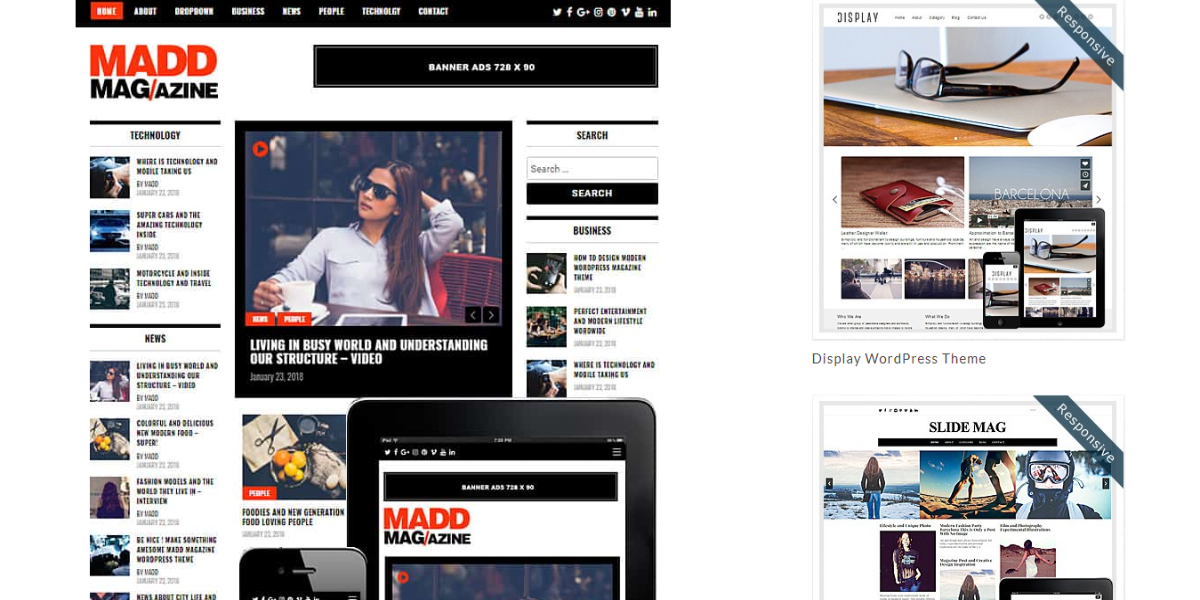Image resolution: width=1200 pixels, height=600 pixels.
Task: Open the YouTube icon in the top bar
Action: (639, 12)
